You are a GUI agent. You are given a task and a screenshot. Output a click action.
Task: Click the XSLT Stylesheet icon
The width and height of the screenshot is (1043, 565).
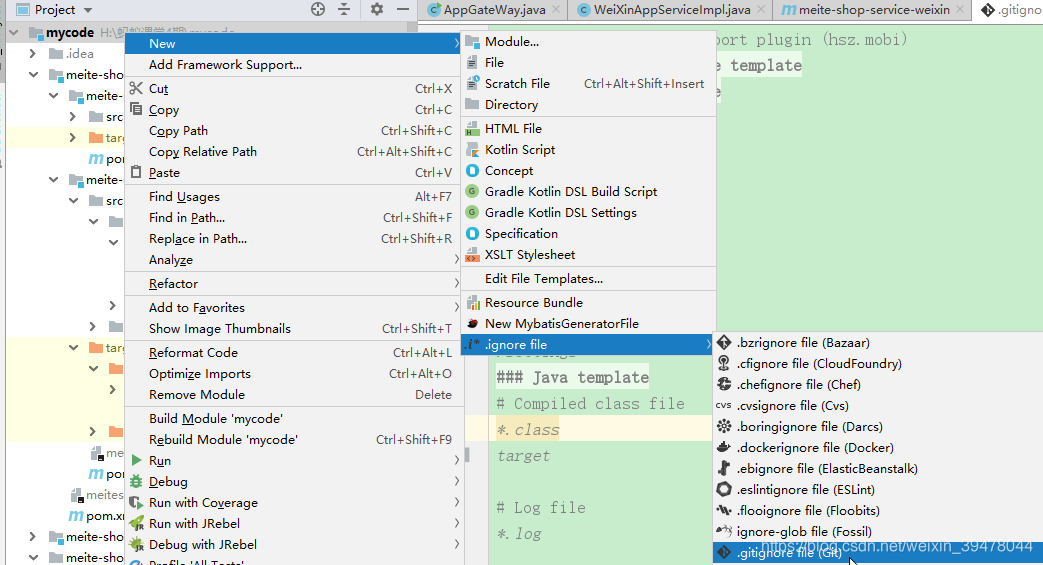point(472,254)
